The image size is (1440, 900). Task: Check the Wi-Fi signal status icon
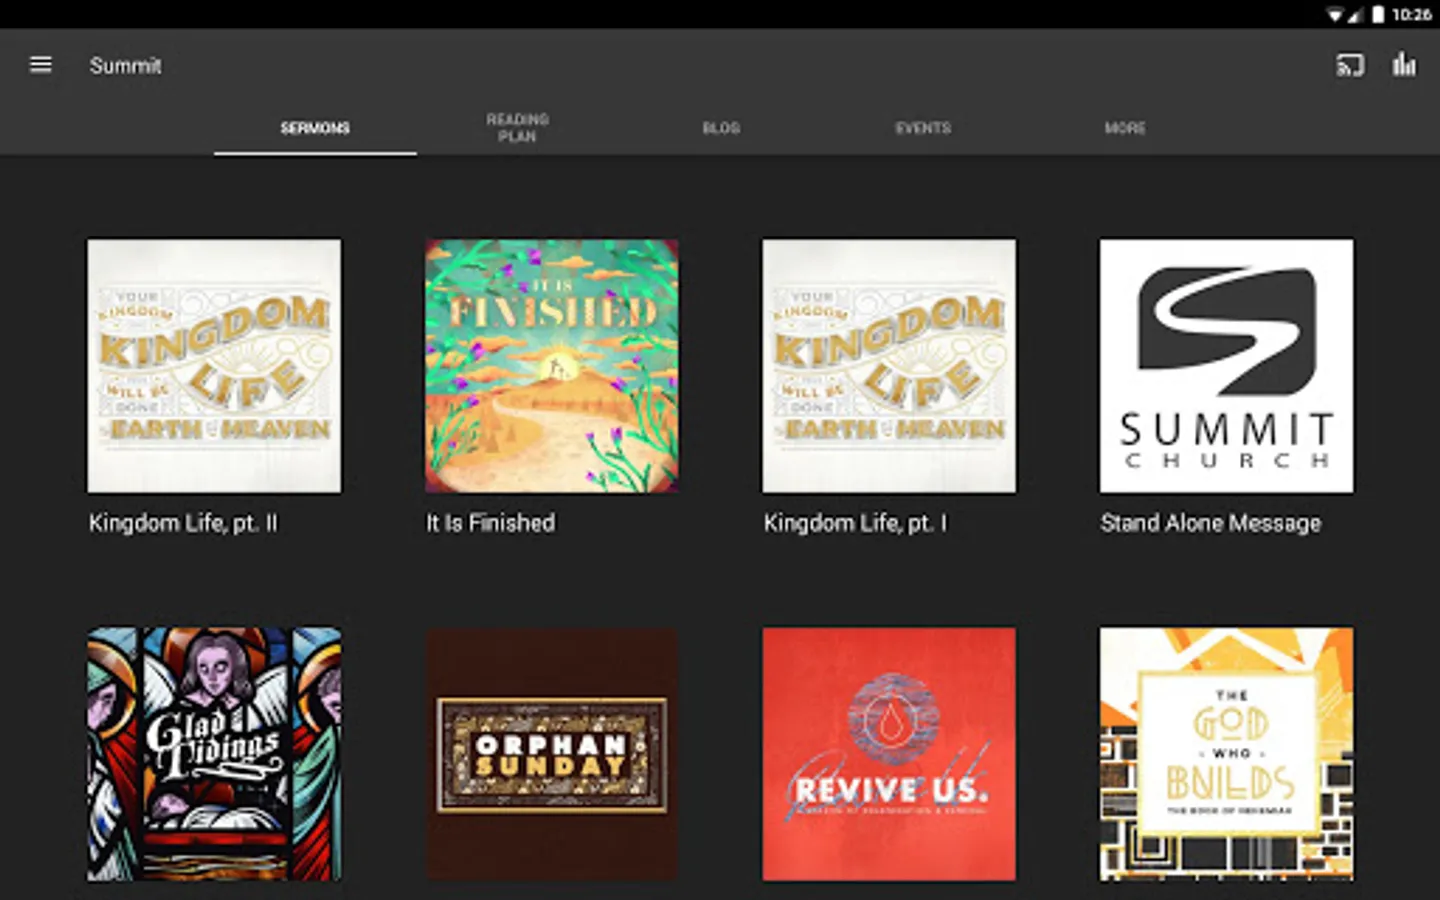pyautogui.click(x=1335, y=14)
